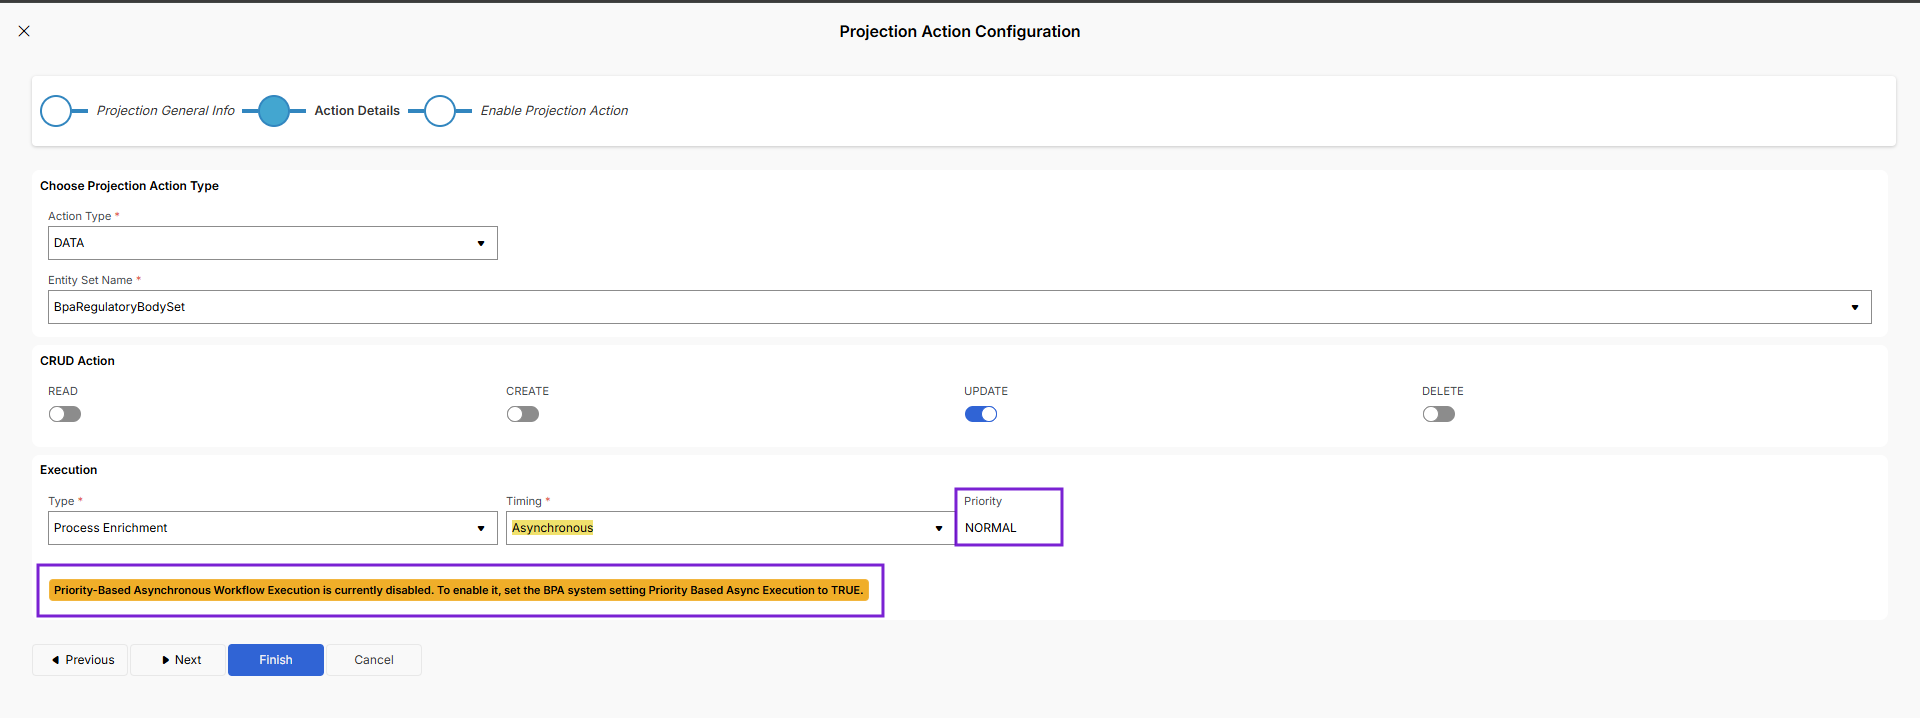1920x718 pixels.
Task: Click the Projection General Info step label
Action: 166,111
